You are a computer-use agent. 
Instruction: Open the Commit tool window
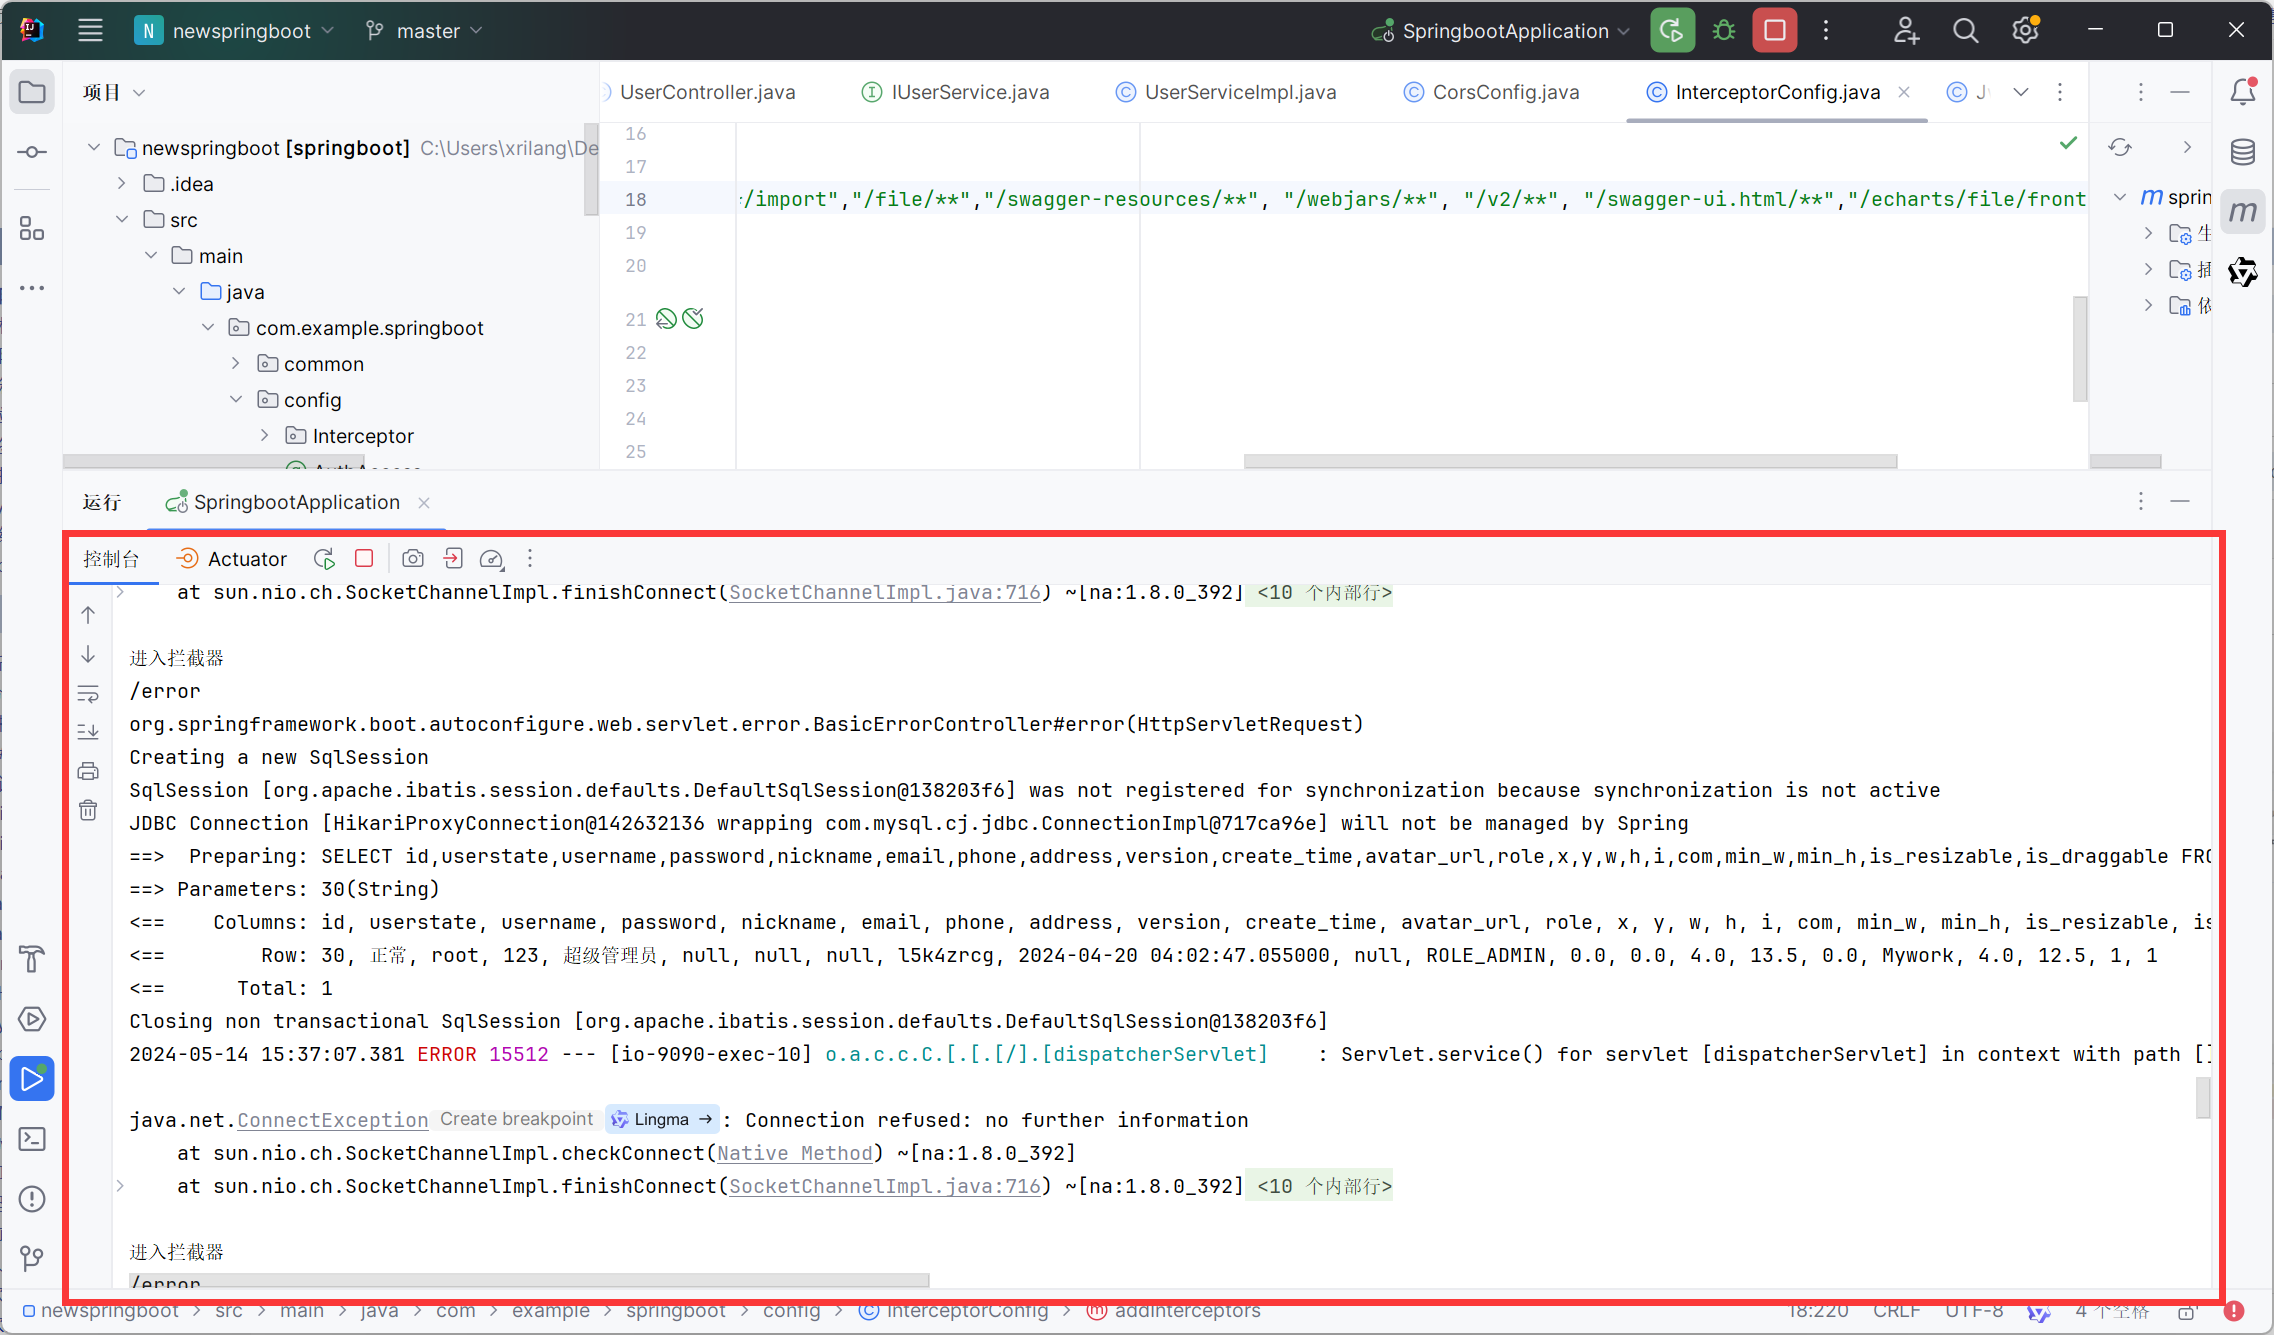[x=32, y=152]
